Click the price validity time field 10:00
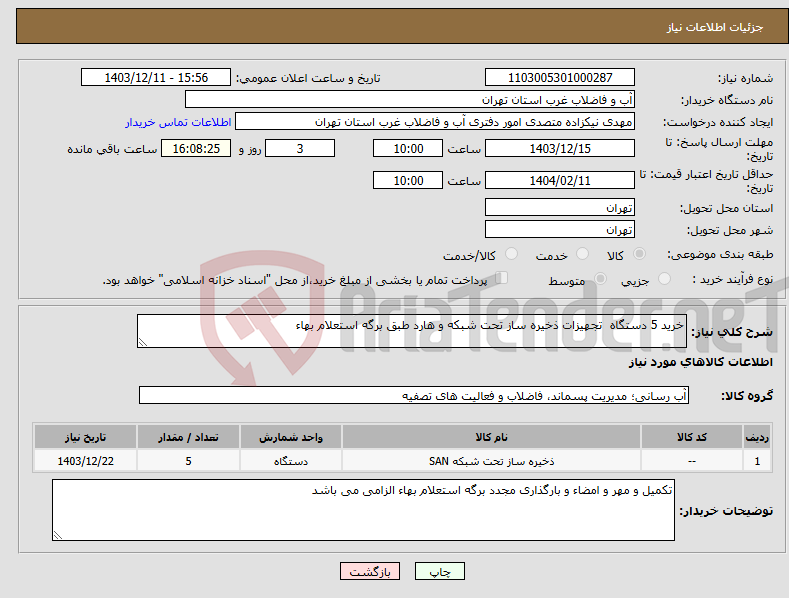The height and width of the screenshot is (598, 789). (x=408, y=180)
